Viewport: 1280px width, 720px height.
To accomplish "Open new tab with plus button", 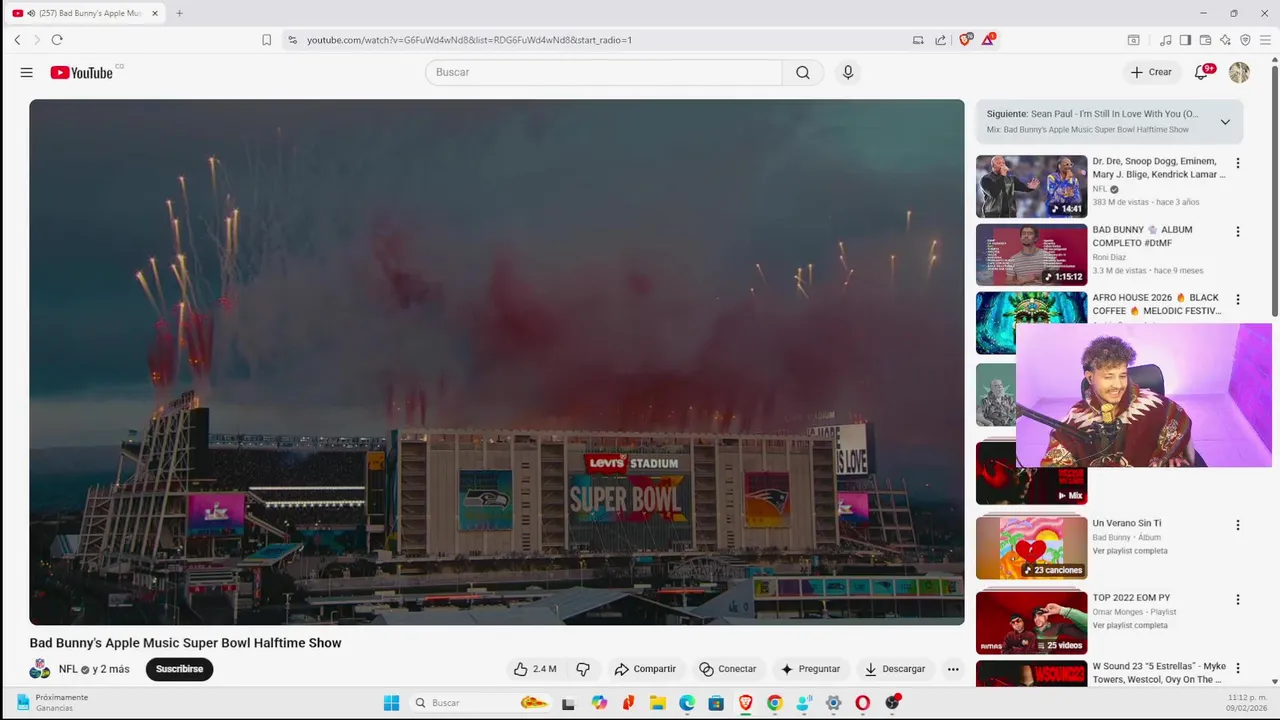I will pos(179,13).
